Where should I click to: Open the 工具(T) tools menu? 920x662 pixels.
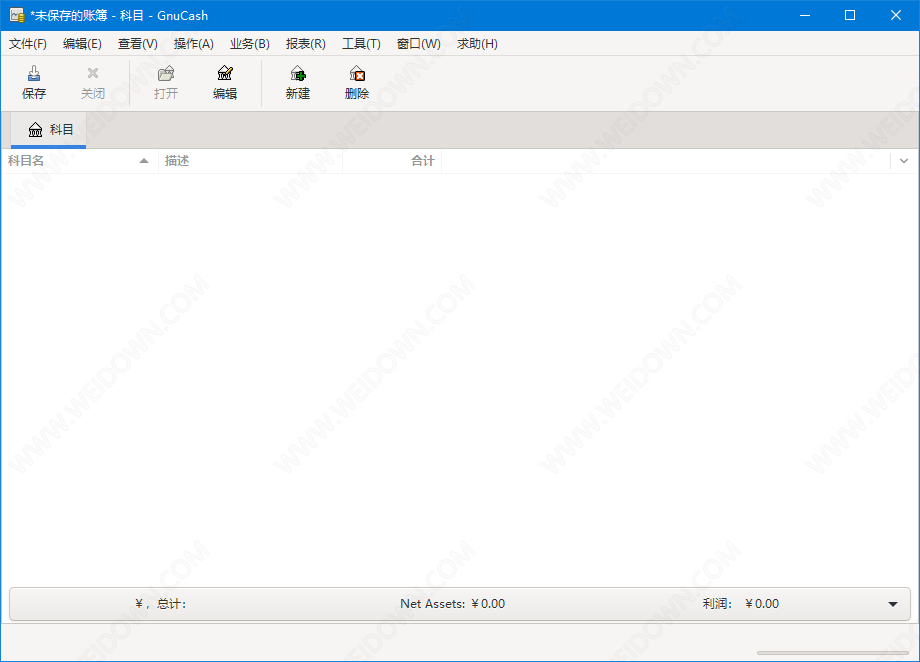coord(361,44)
